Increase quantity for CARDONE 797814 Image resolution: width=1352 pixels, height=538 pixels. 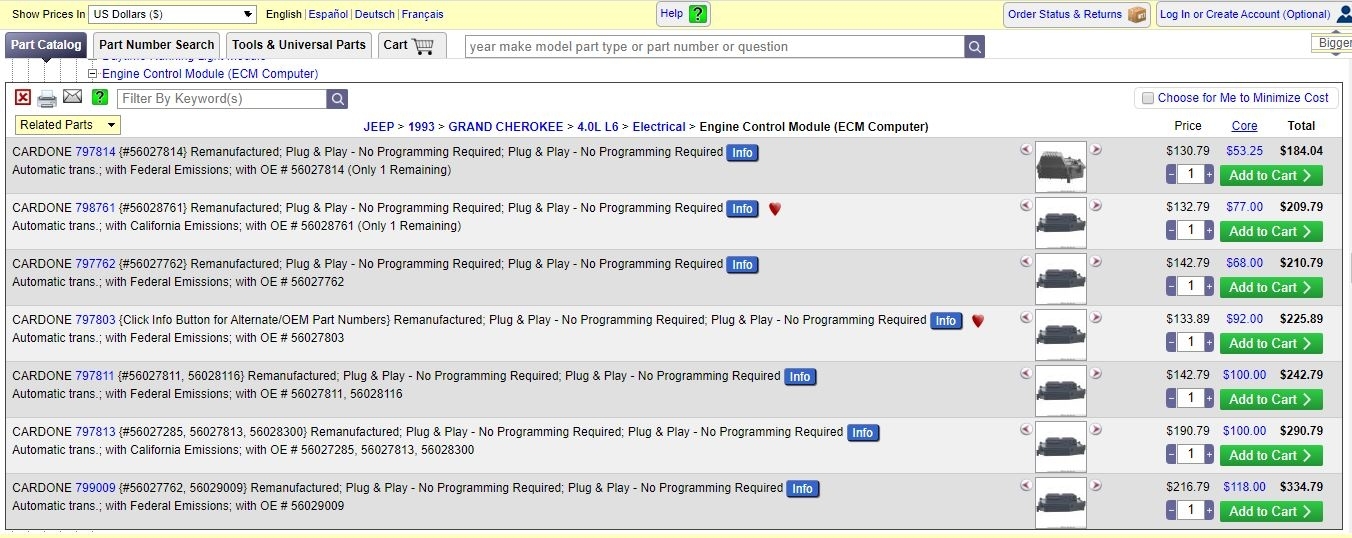point(1209,175)
